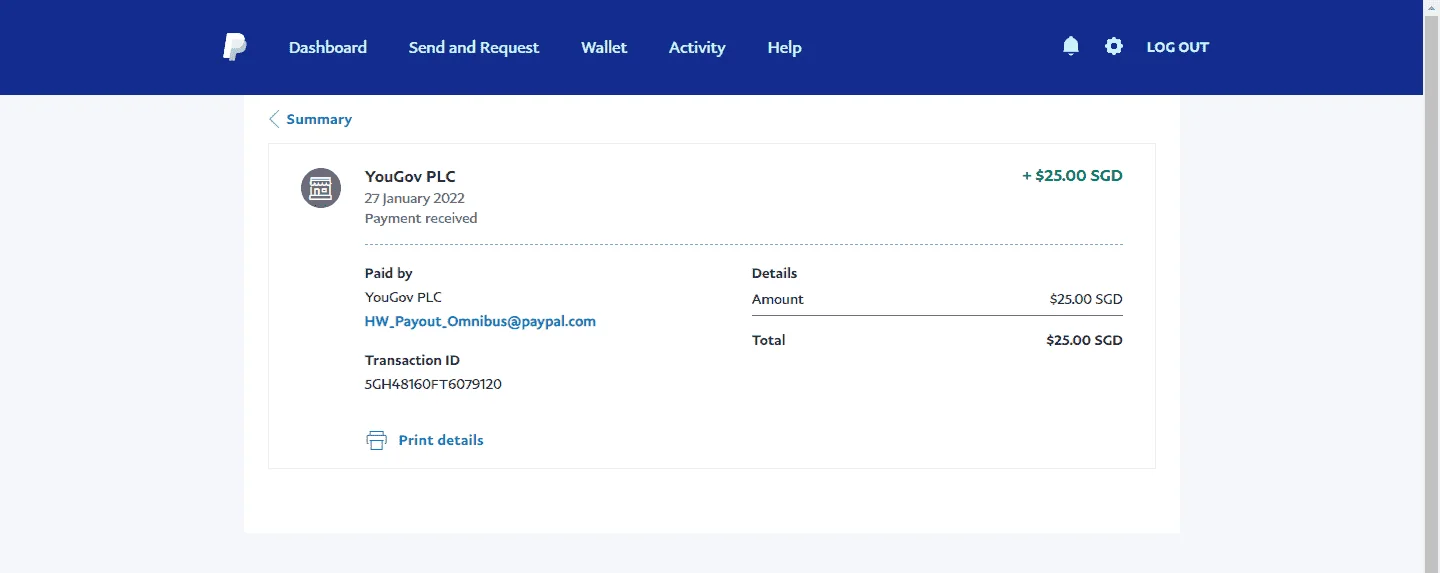Click the YouGov PLC heading title
Viewport: 1440px width, 573px height.
click(x=410, y=177)
